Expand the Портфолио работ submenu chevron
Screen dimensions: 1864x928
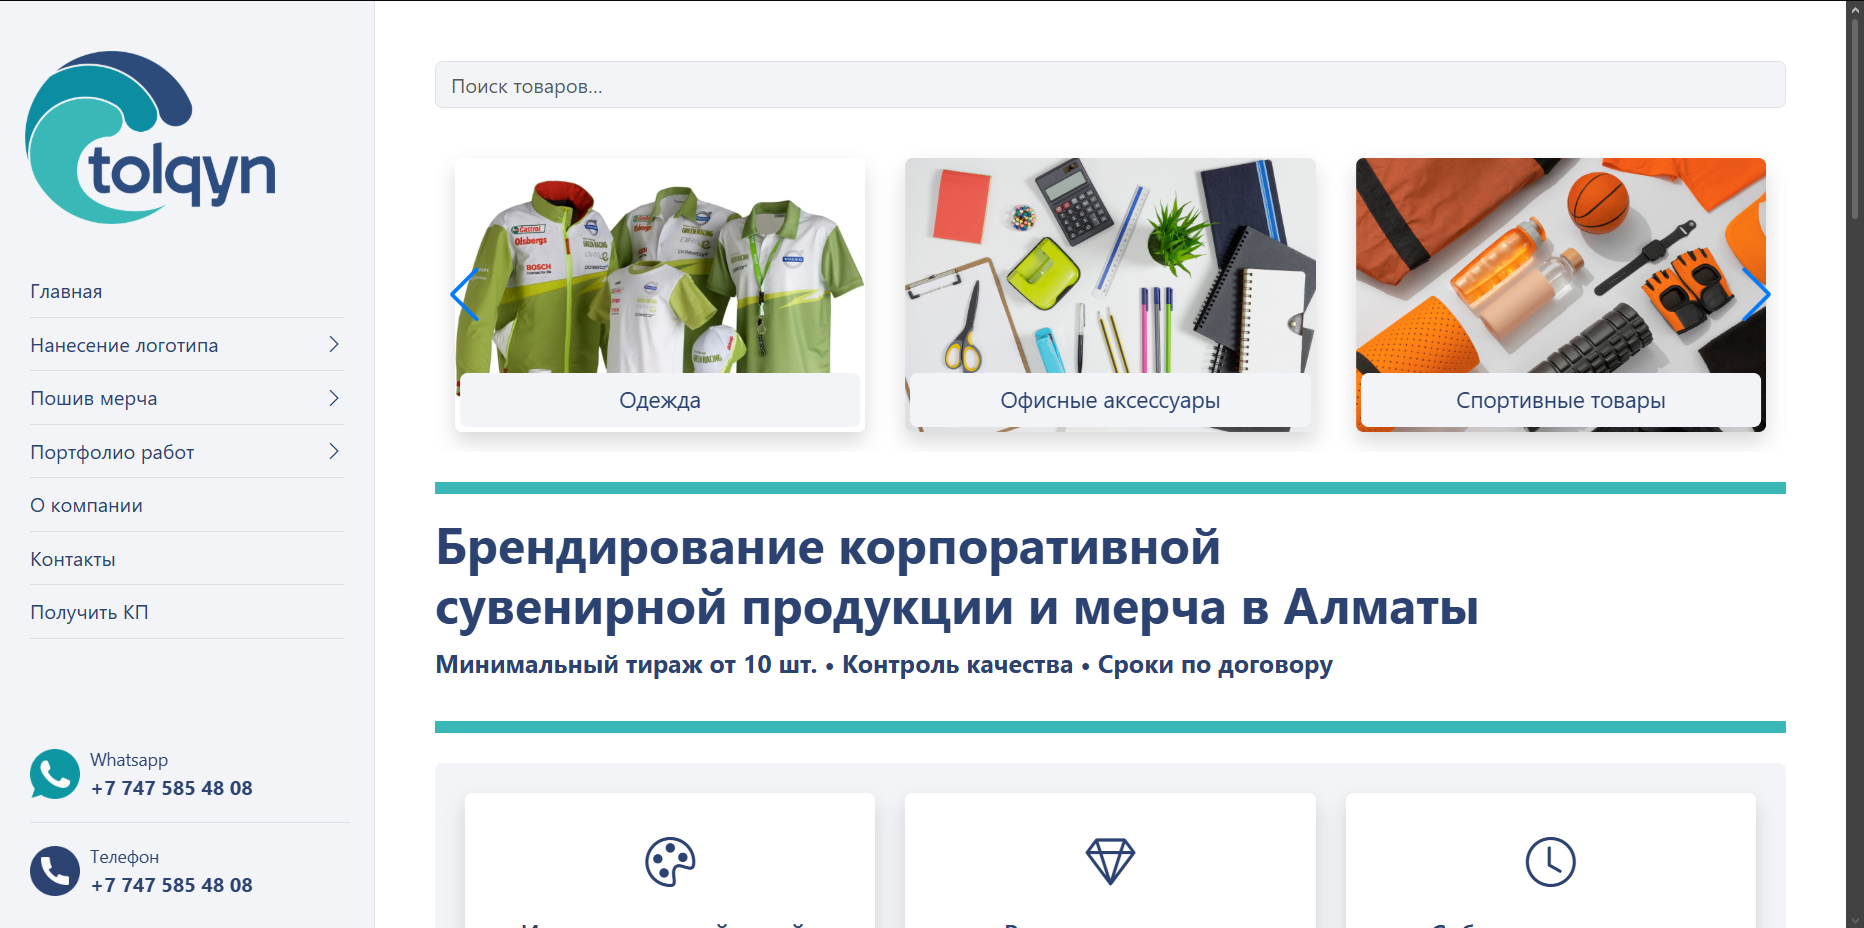pos(334,451)
